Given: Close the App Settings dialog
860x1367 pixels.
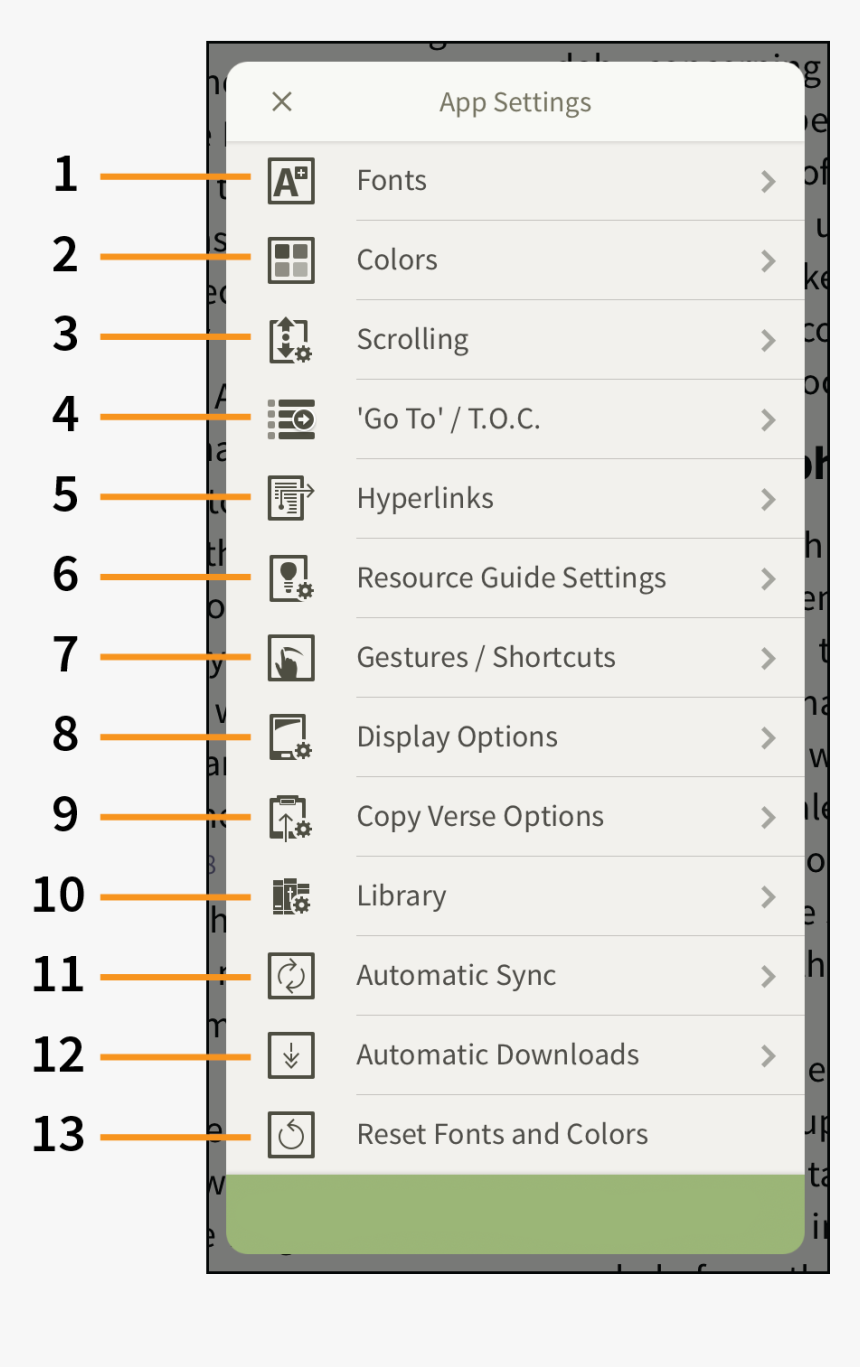Looking at the screenshot, I should [281, 101].
